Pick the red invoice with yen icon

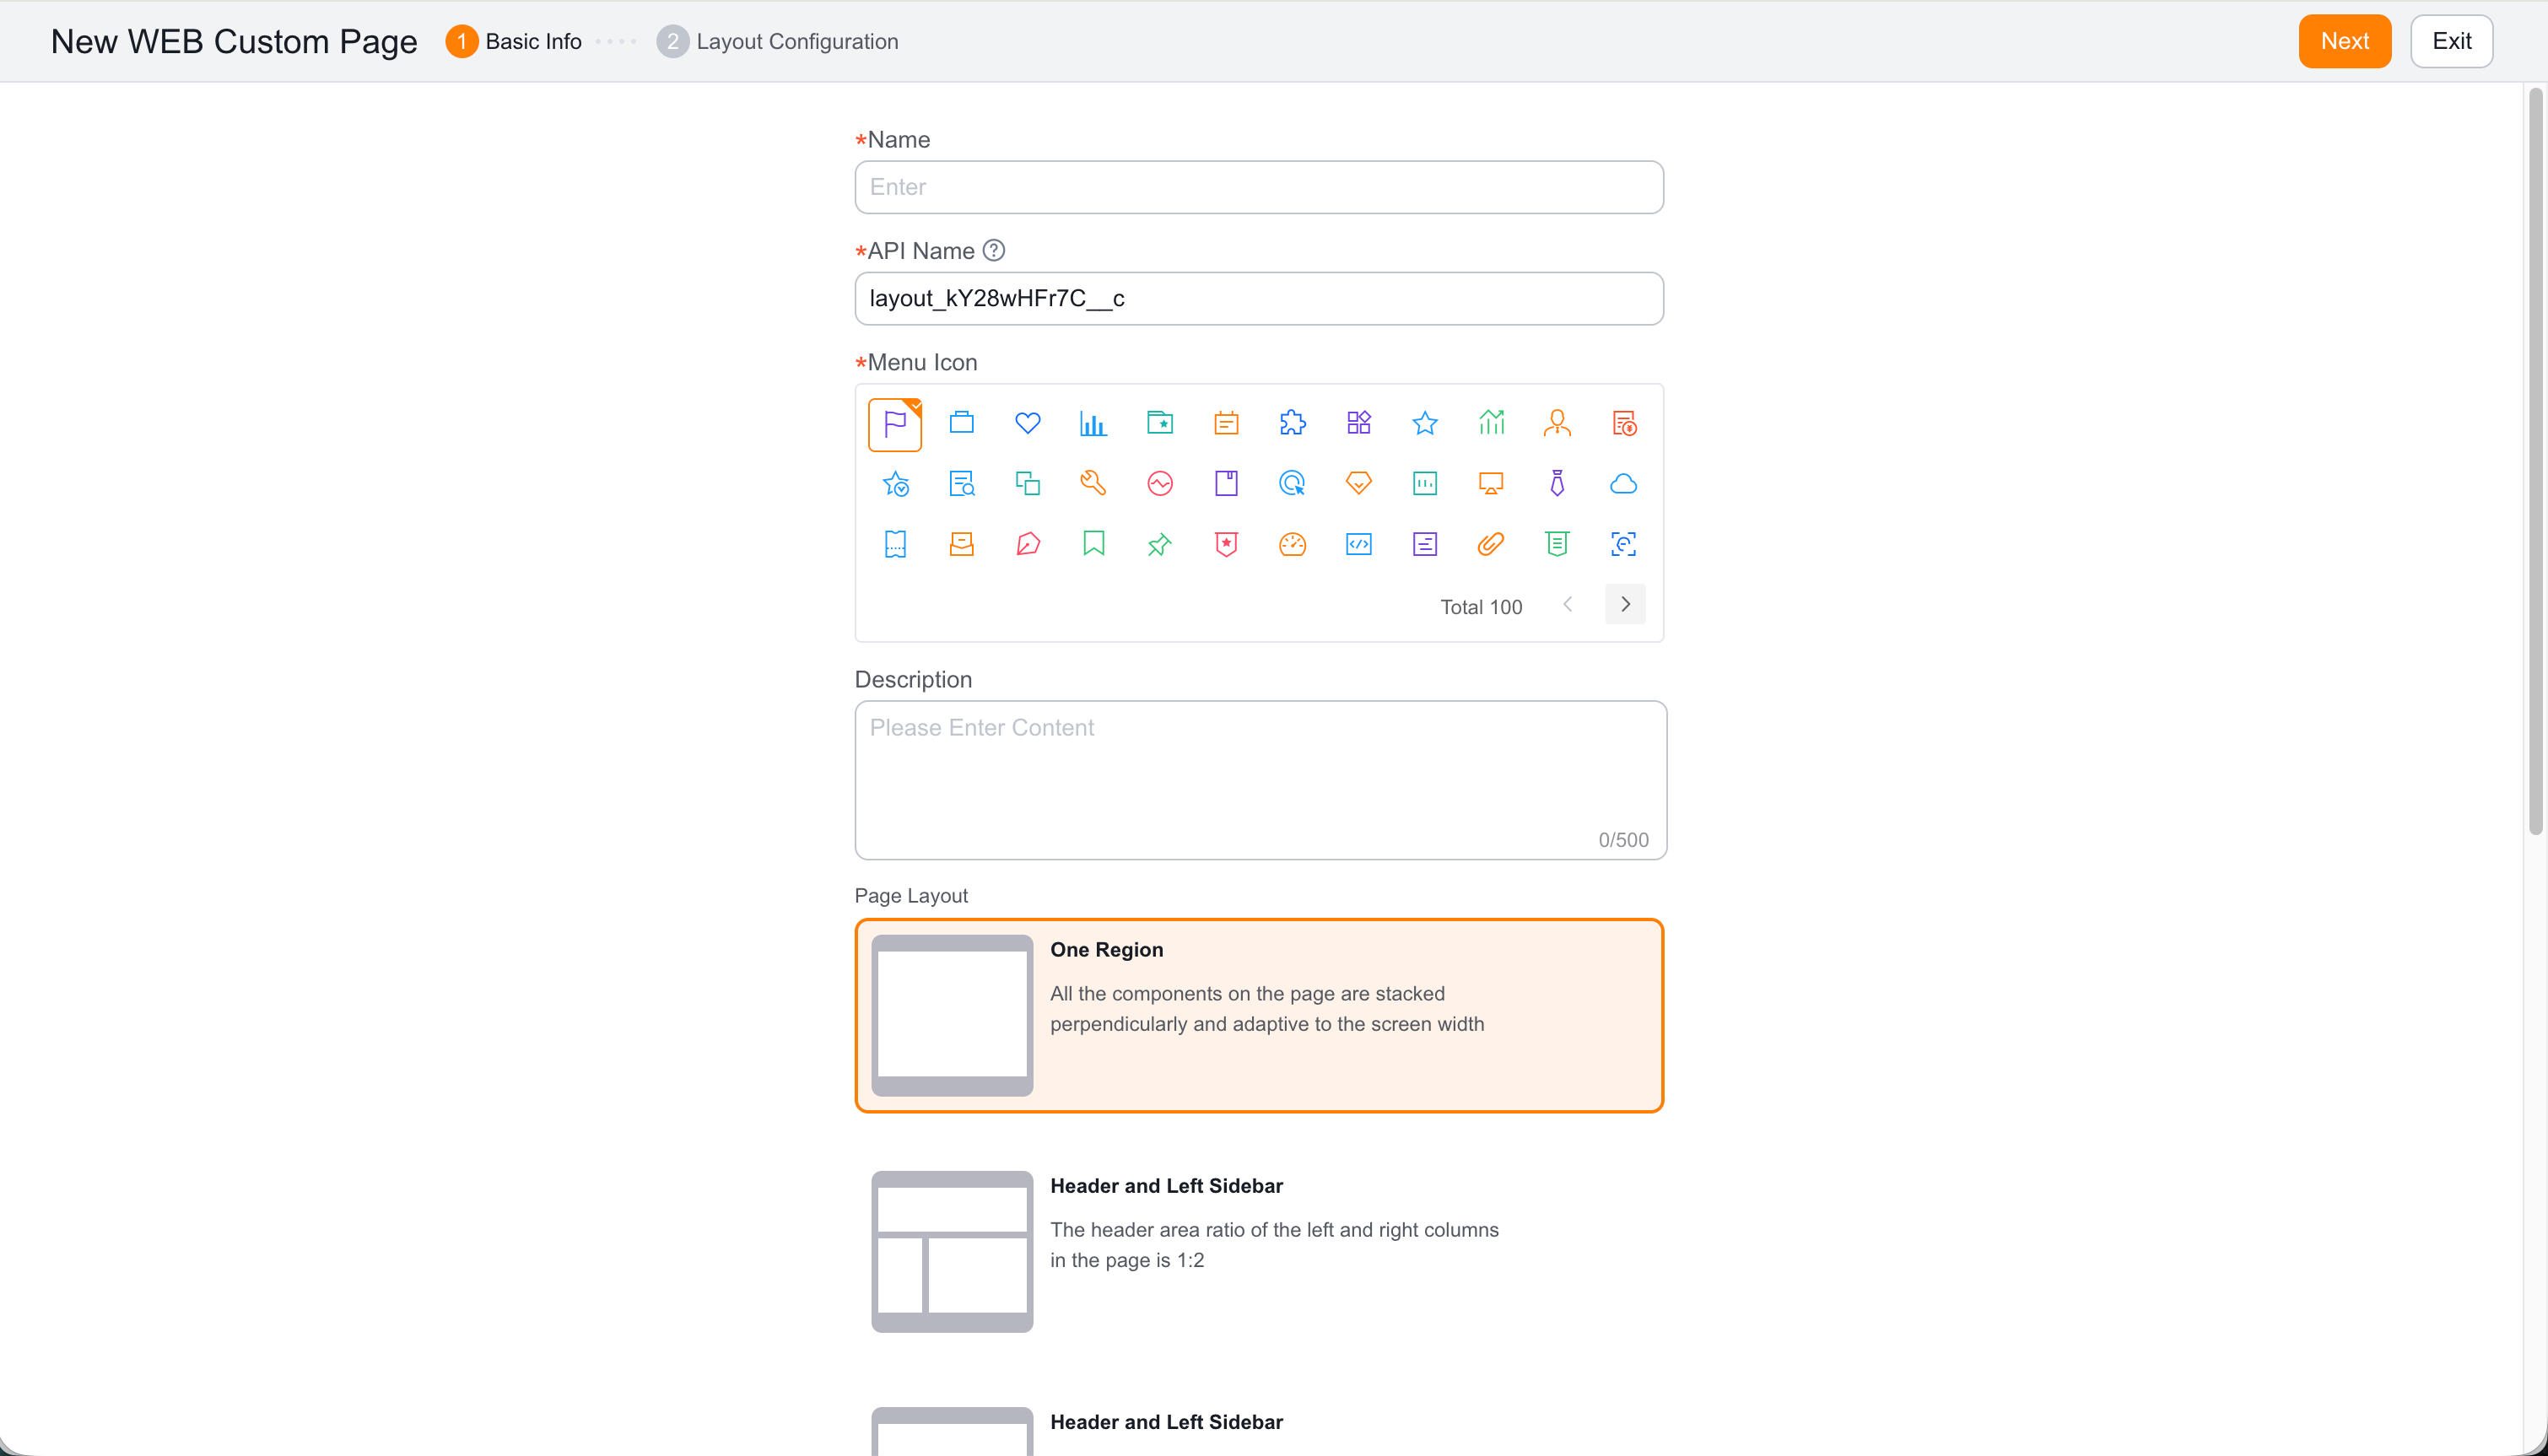coord(1624,423)
